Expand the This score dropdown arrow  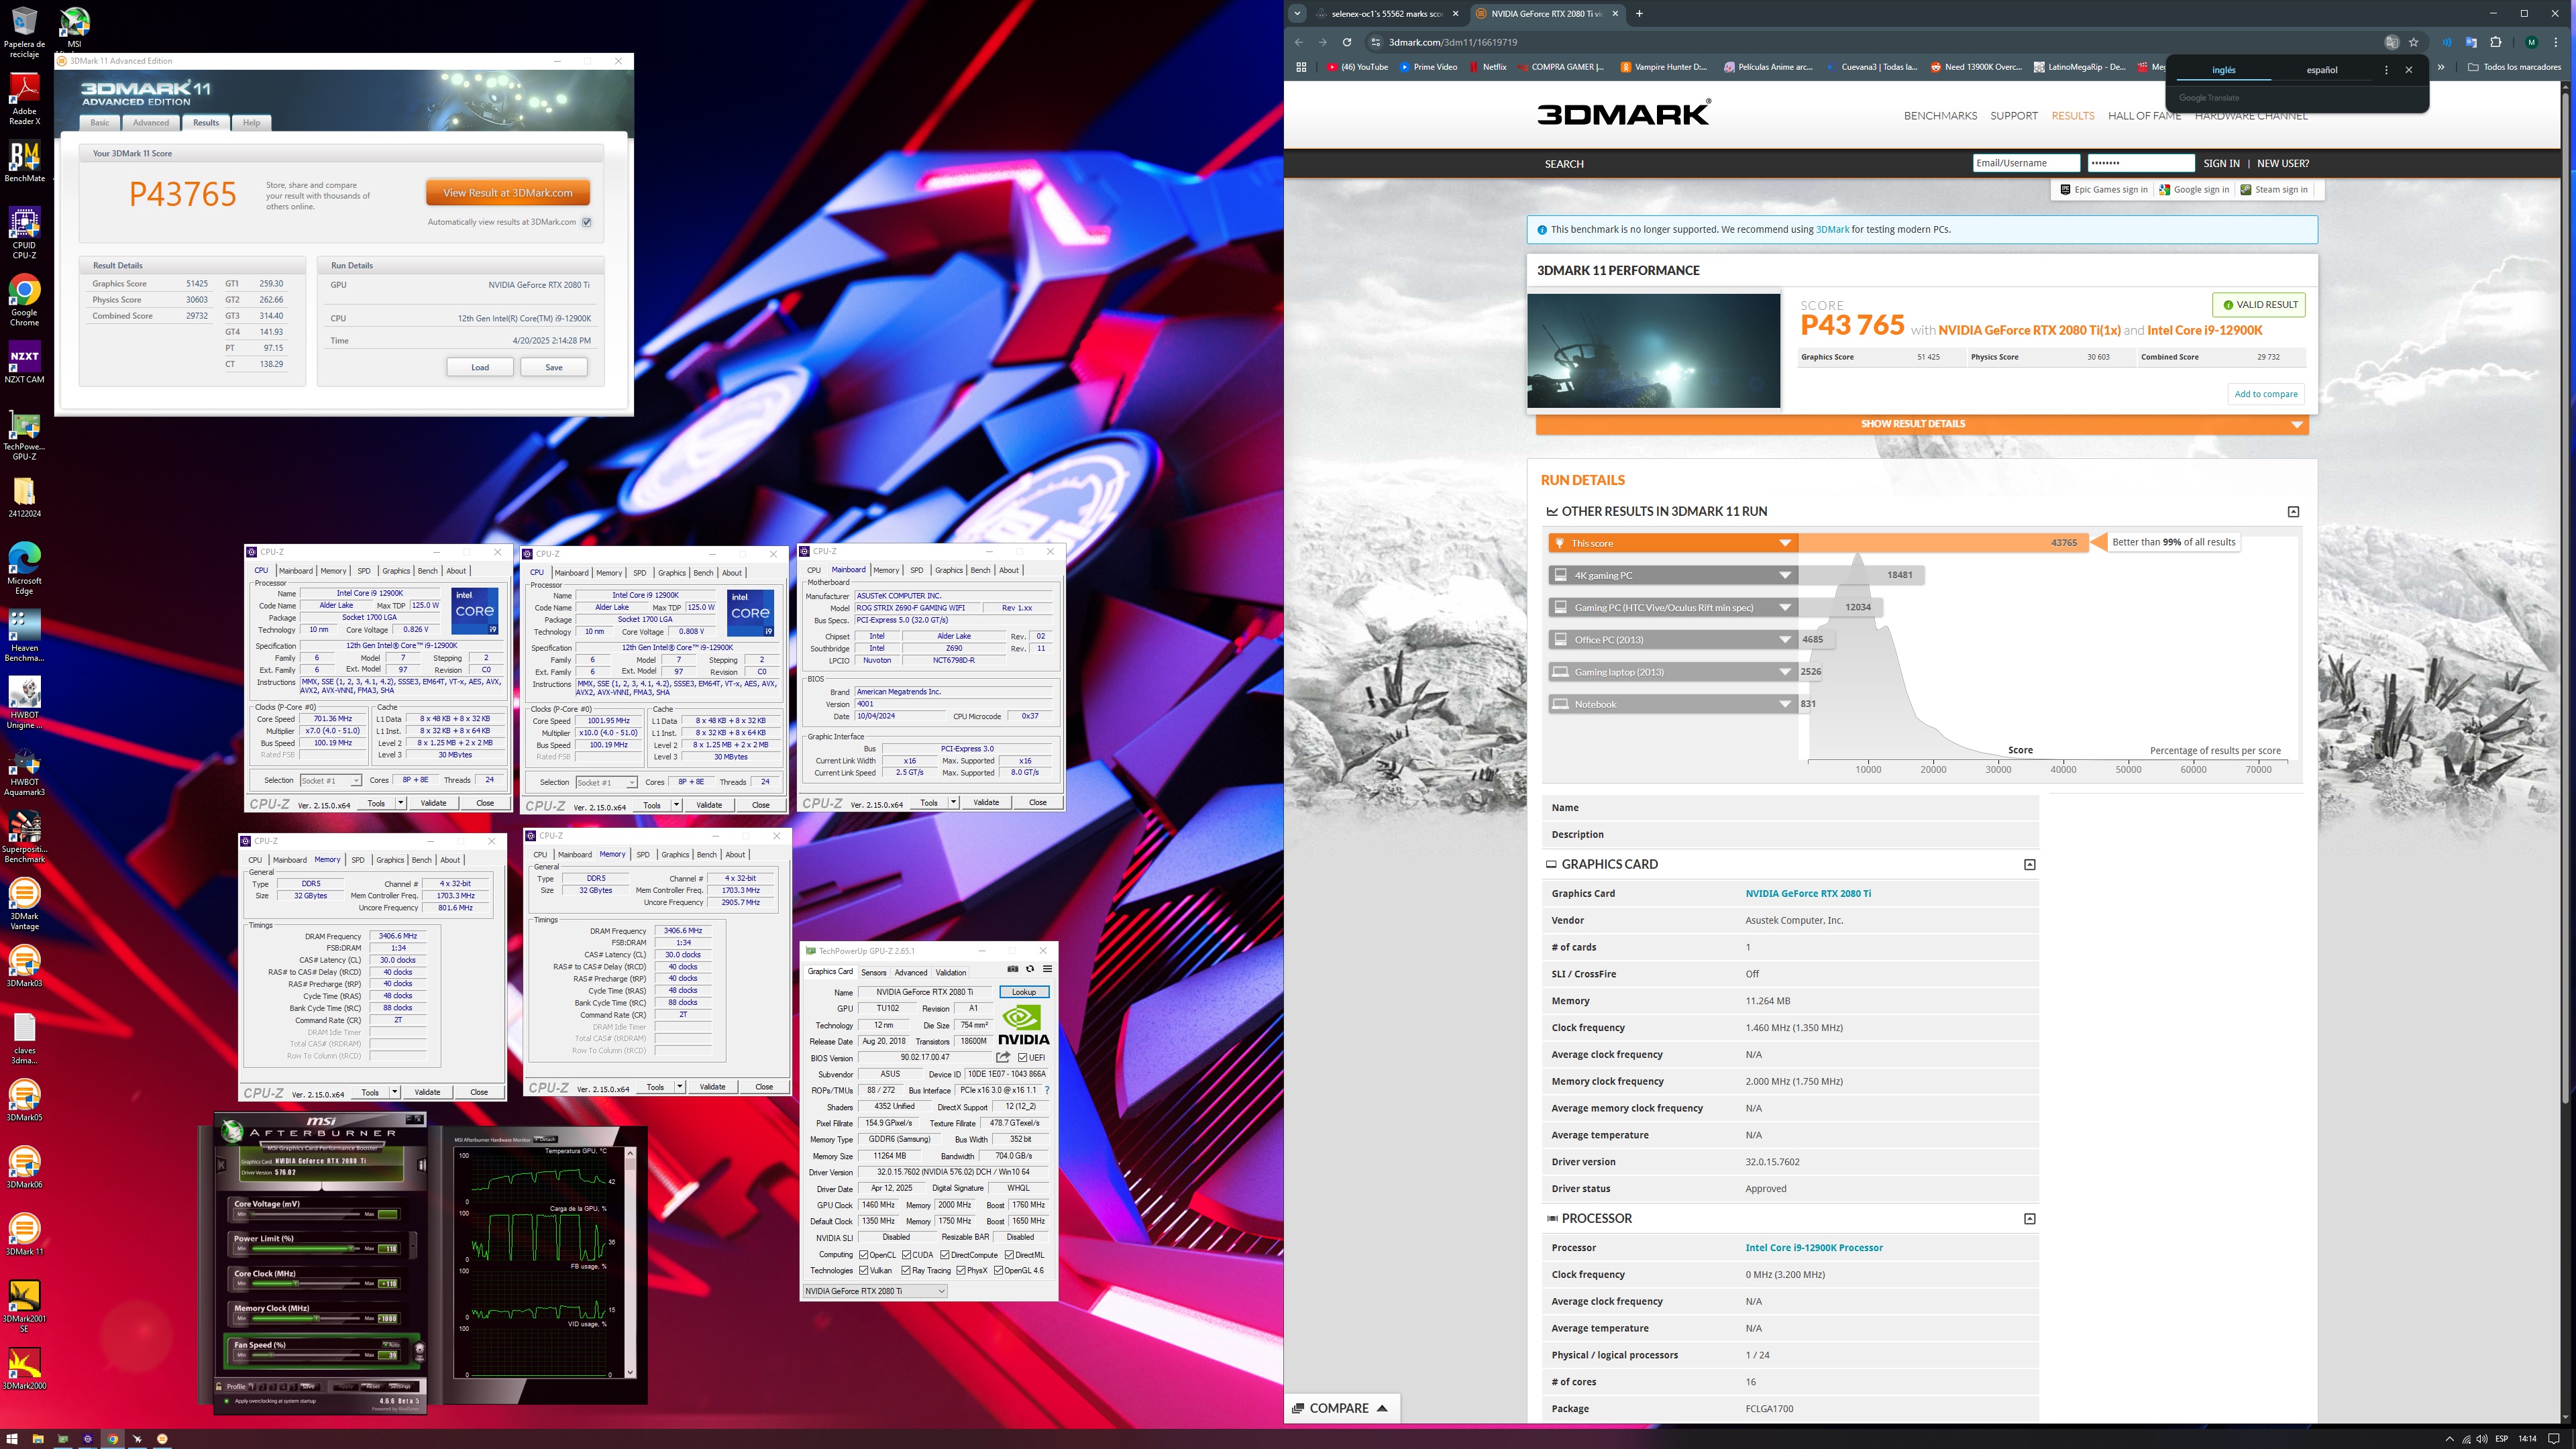[1784, 543]
